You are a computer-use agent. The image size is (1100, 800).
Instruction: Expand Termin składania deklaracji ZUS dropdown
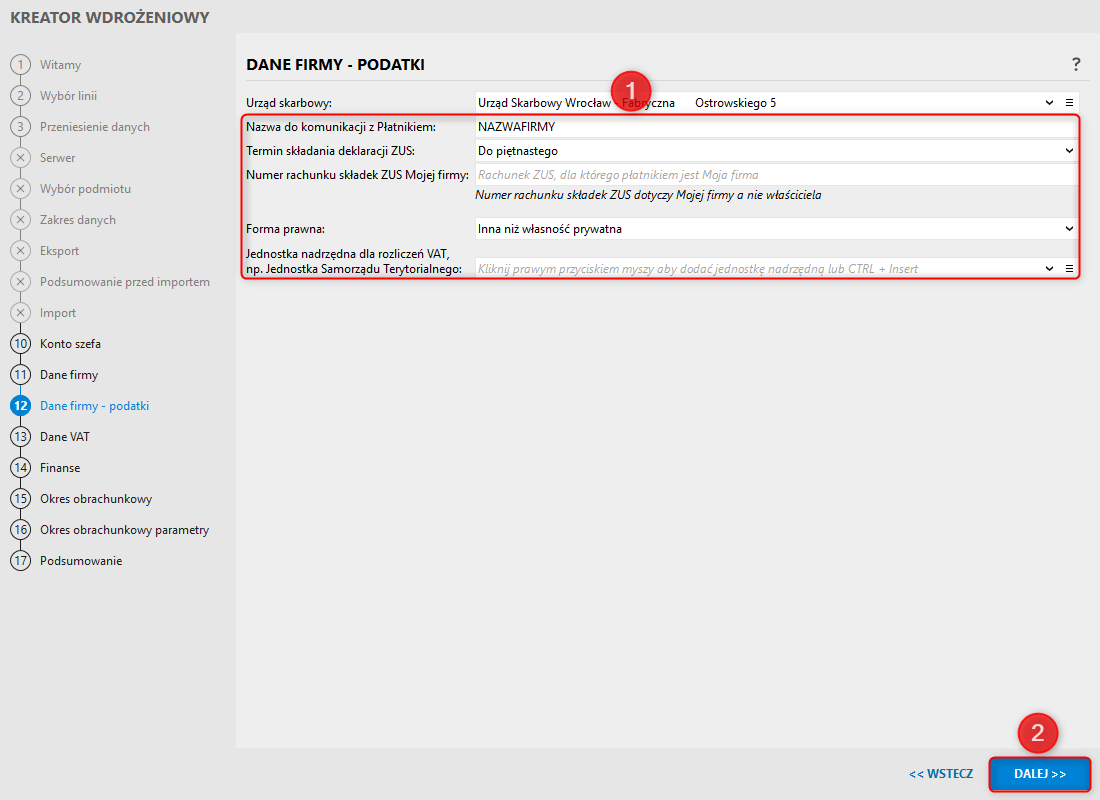pos(1069,151)
